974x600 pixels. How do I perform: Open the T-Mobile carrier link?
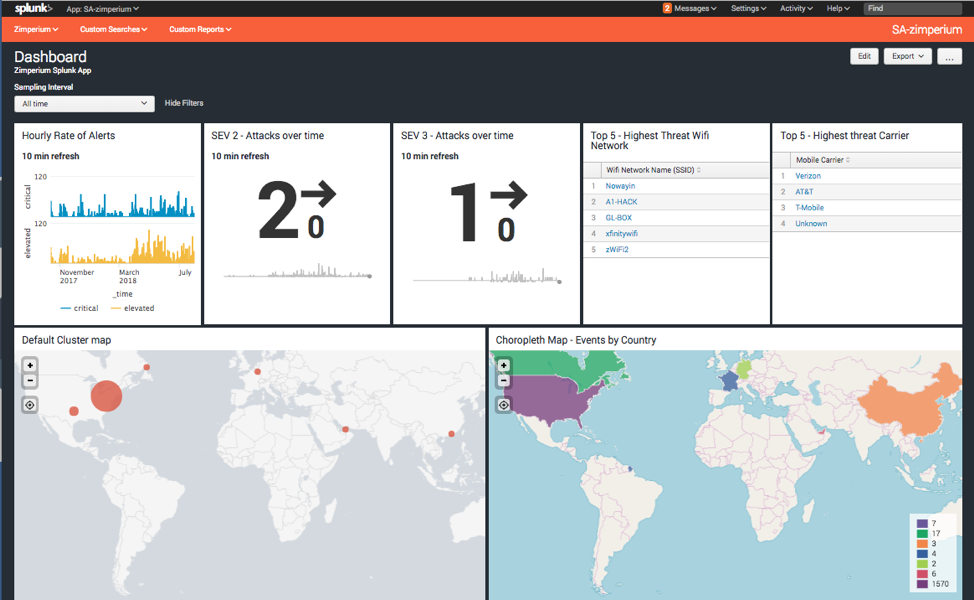point(809,207)
